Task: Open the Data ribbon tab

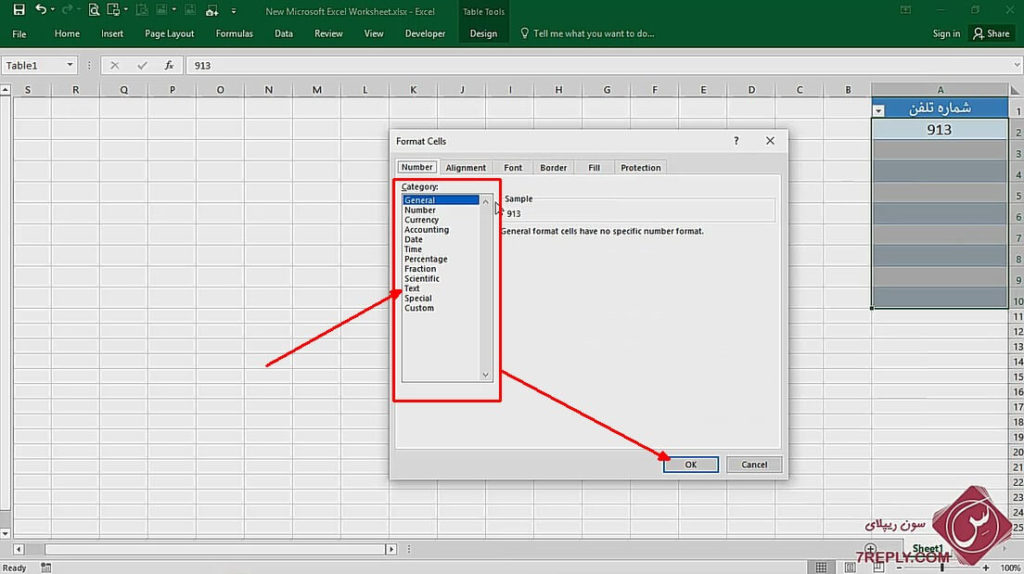Action: (x=283, y=33)
